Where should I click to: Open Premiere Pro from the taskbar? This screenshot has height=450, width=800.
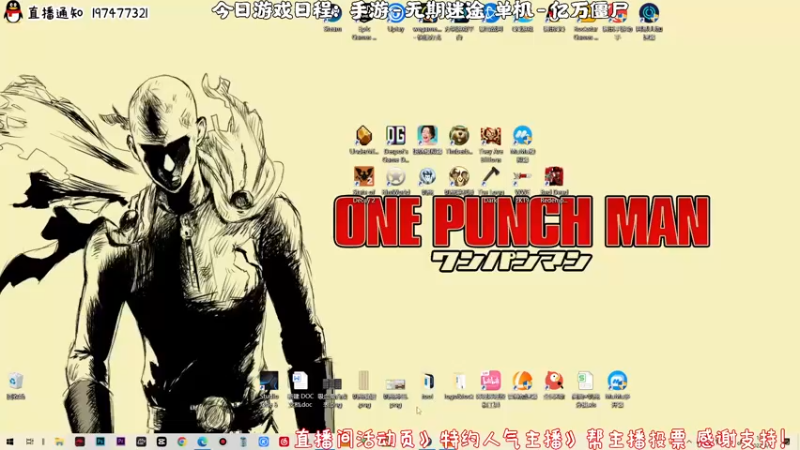pos(120,442)
